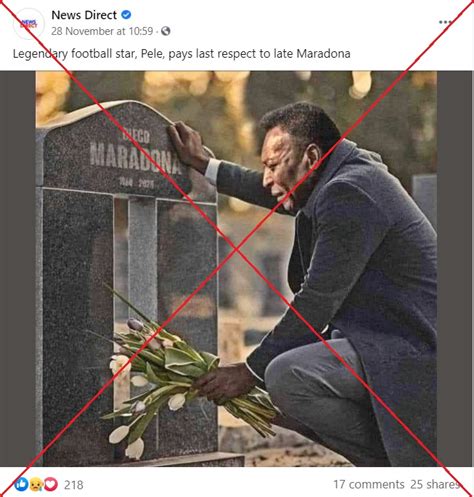Screen dimensions: 474x497
Task: Click the post caption about Pele
Action: [182, 54]
